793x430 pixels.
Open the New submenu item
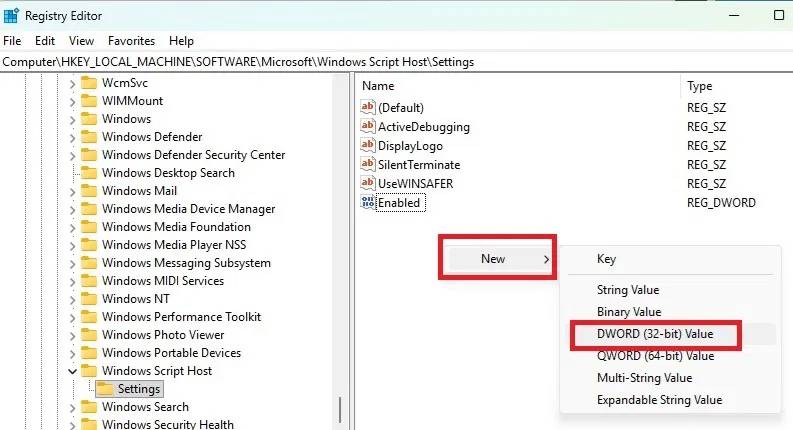(x=495, y=259)
